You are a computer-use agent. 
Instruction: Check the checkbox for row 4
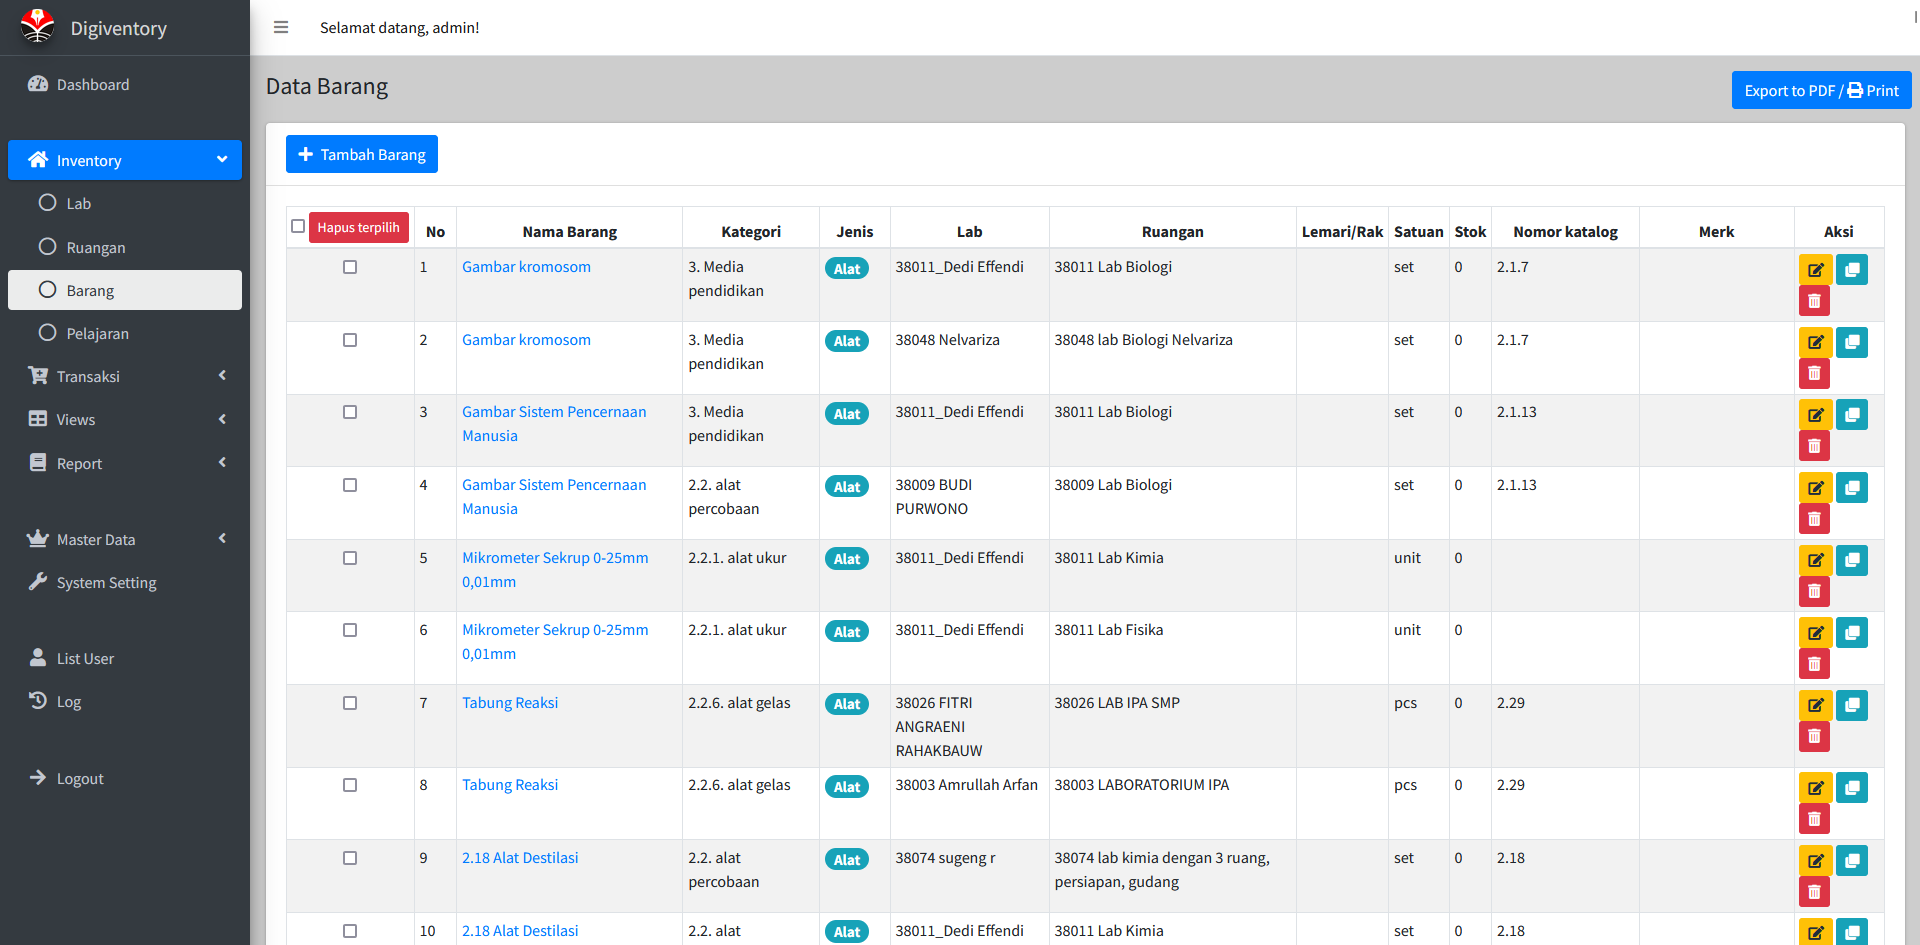[350, 485]
